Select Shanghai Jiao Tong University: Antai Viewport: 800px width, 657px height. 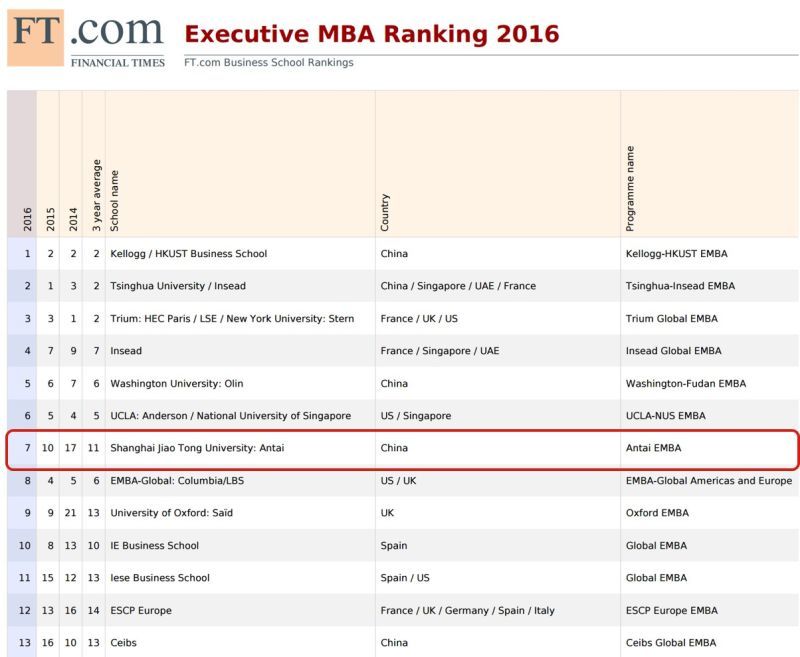pyautogui.click(x=197, y=448)
